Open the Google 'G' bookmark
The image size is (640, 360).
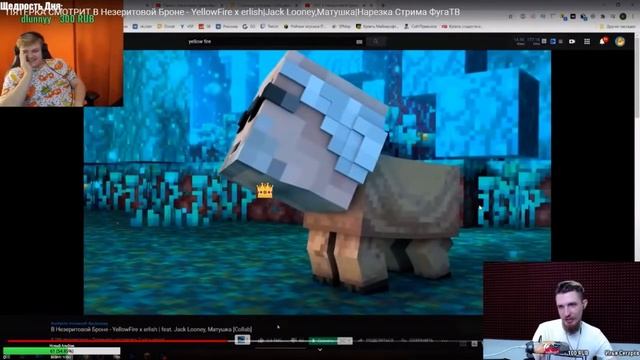(248, 27)
